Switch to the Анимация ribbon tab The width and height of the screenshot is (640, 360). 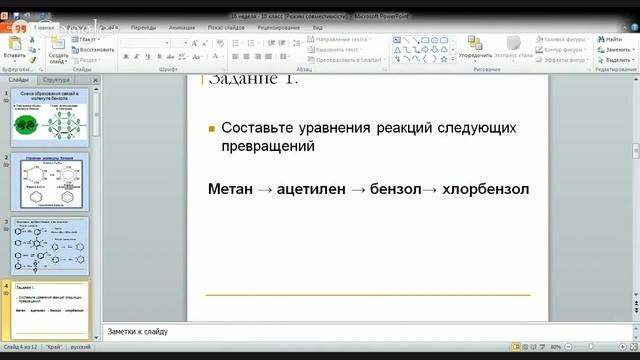tap(182, 28)
